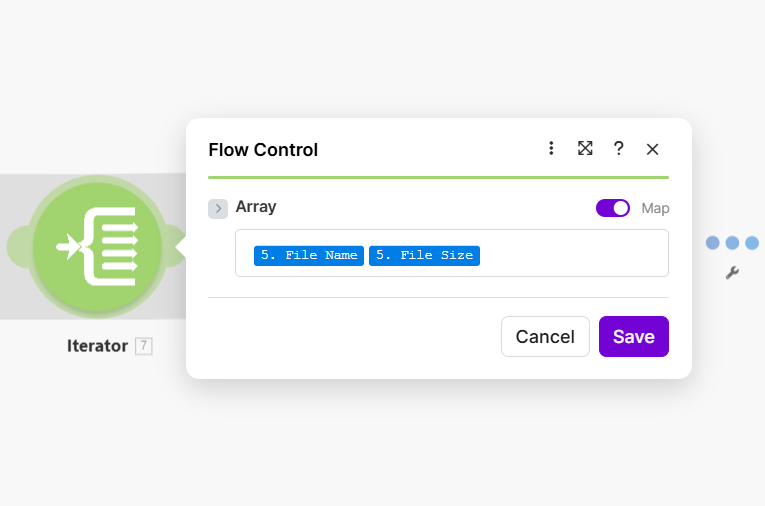Click the Flow Control dialog title
Image resolution: width=765 pixels, height=506 pixels.
(x=263, y=150)
